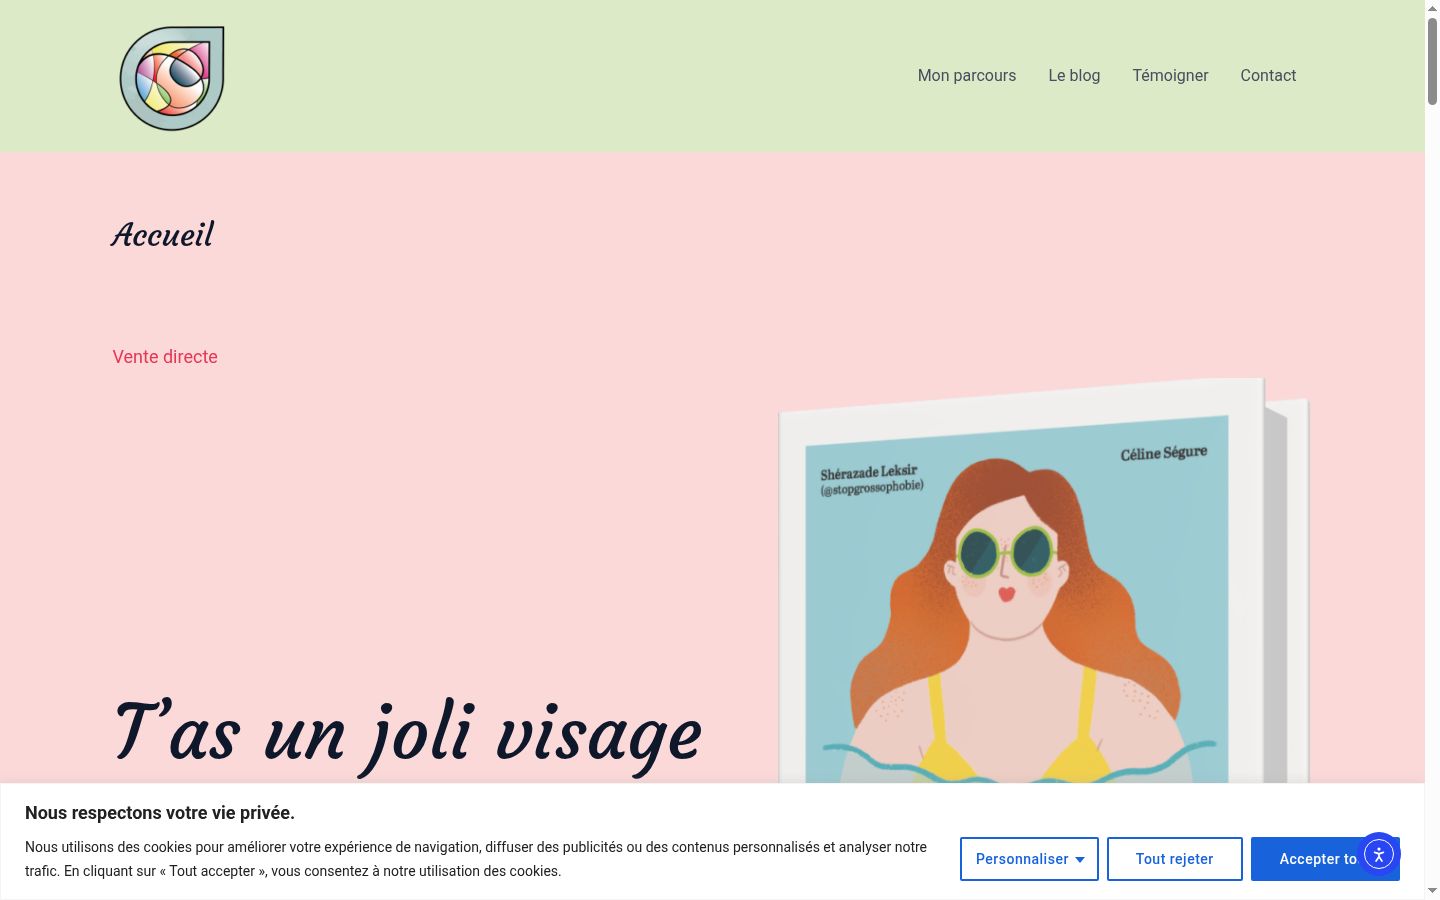Go to Le blog page

pyautogui.click(x=1074, y=75)
